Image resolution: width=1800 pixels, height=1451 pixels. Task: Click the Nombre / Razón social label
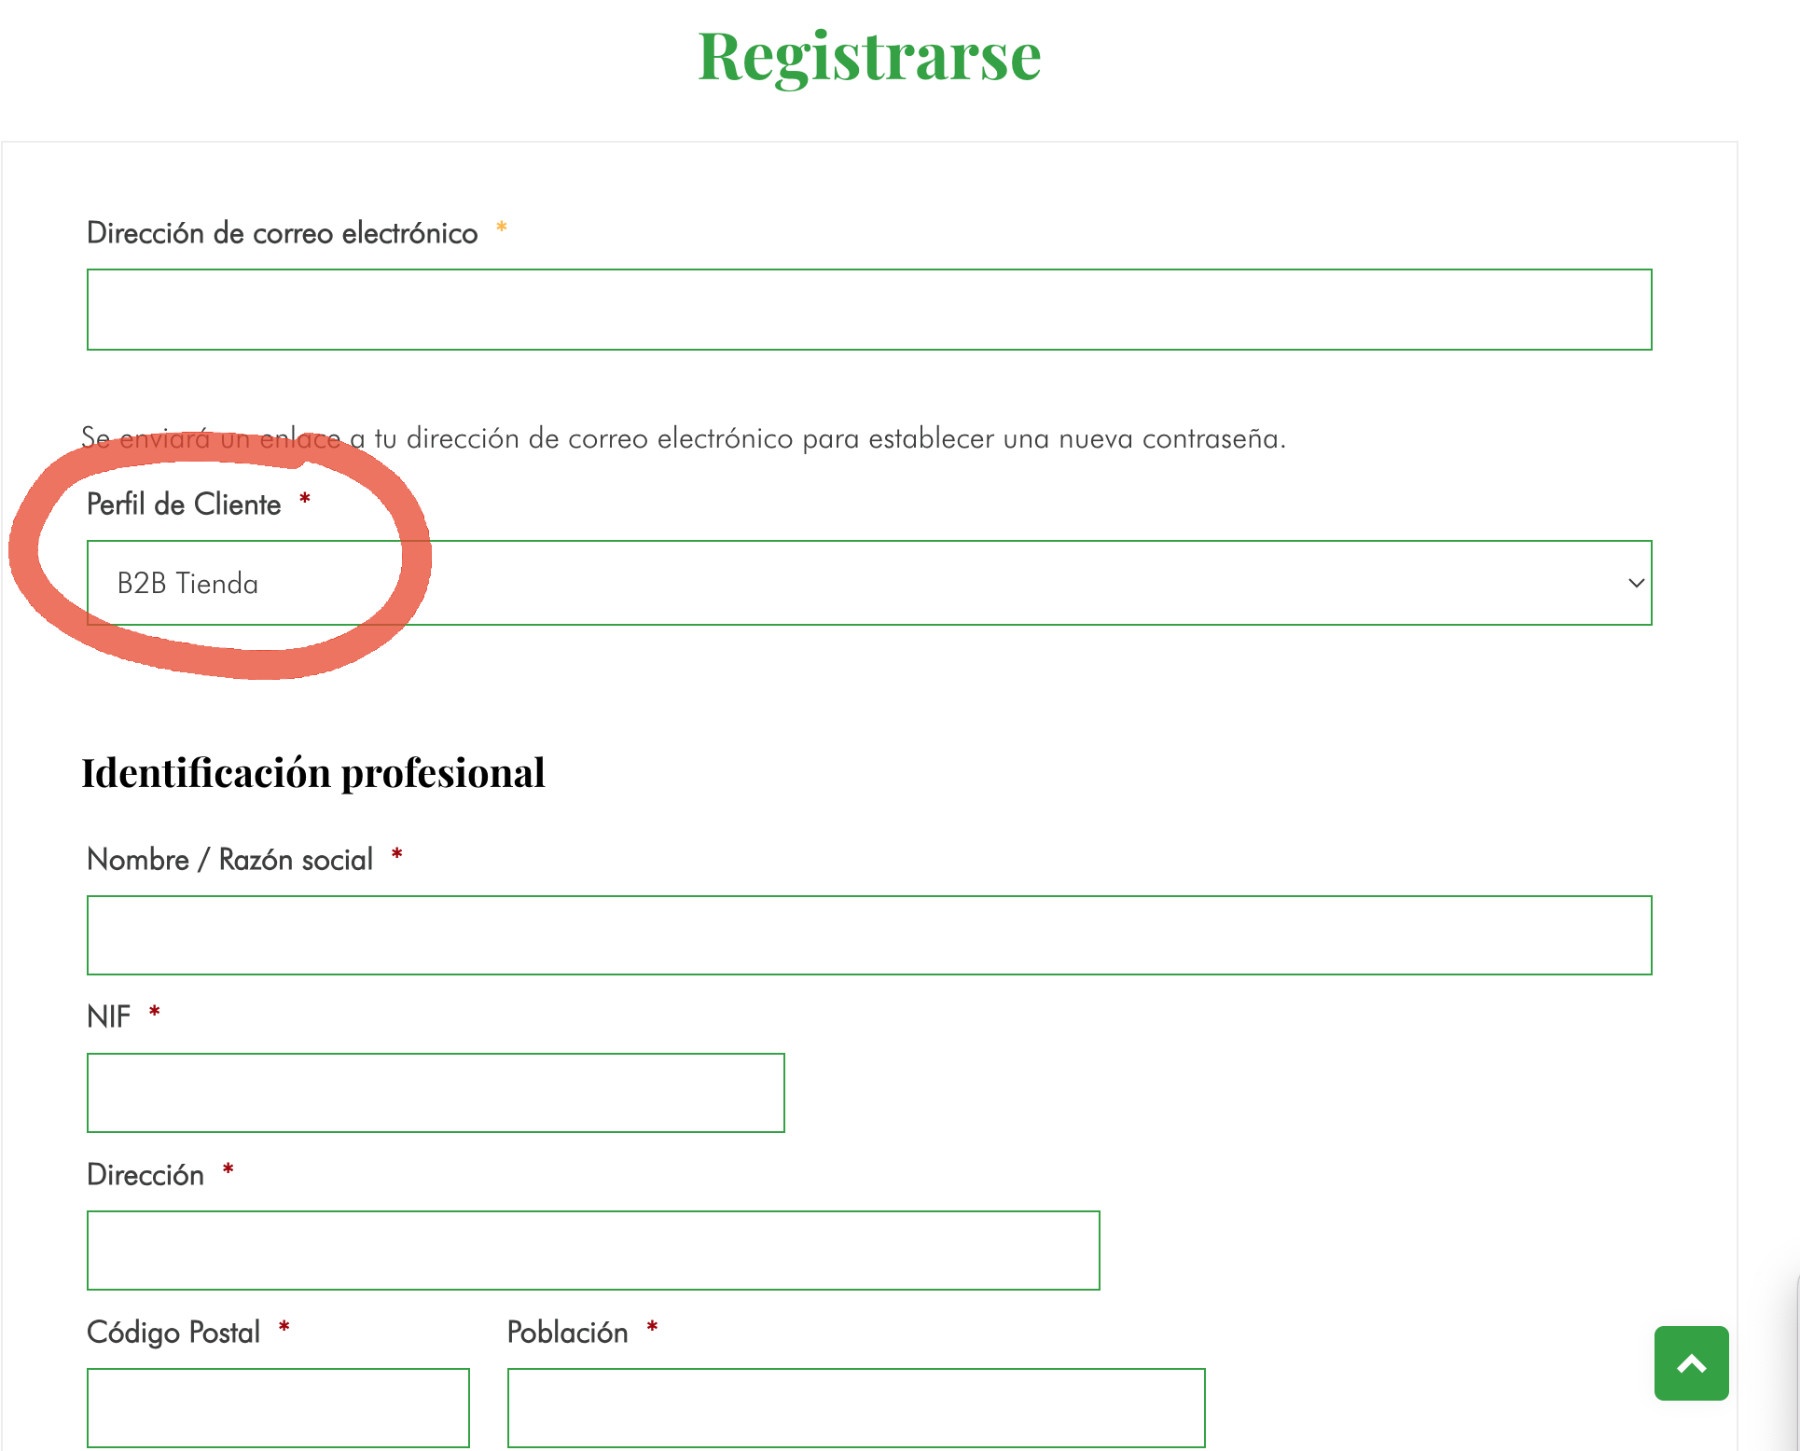pyautogui.click(x=230, y=859)
